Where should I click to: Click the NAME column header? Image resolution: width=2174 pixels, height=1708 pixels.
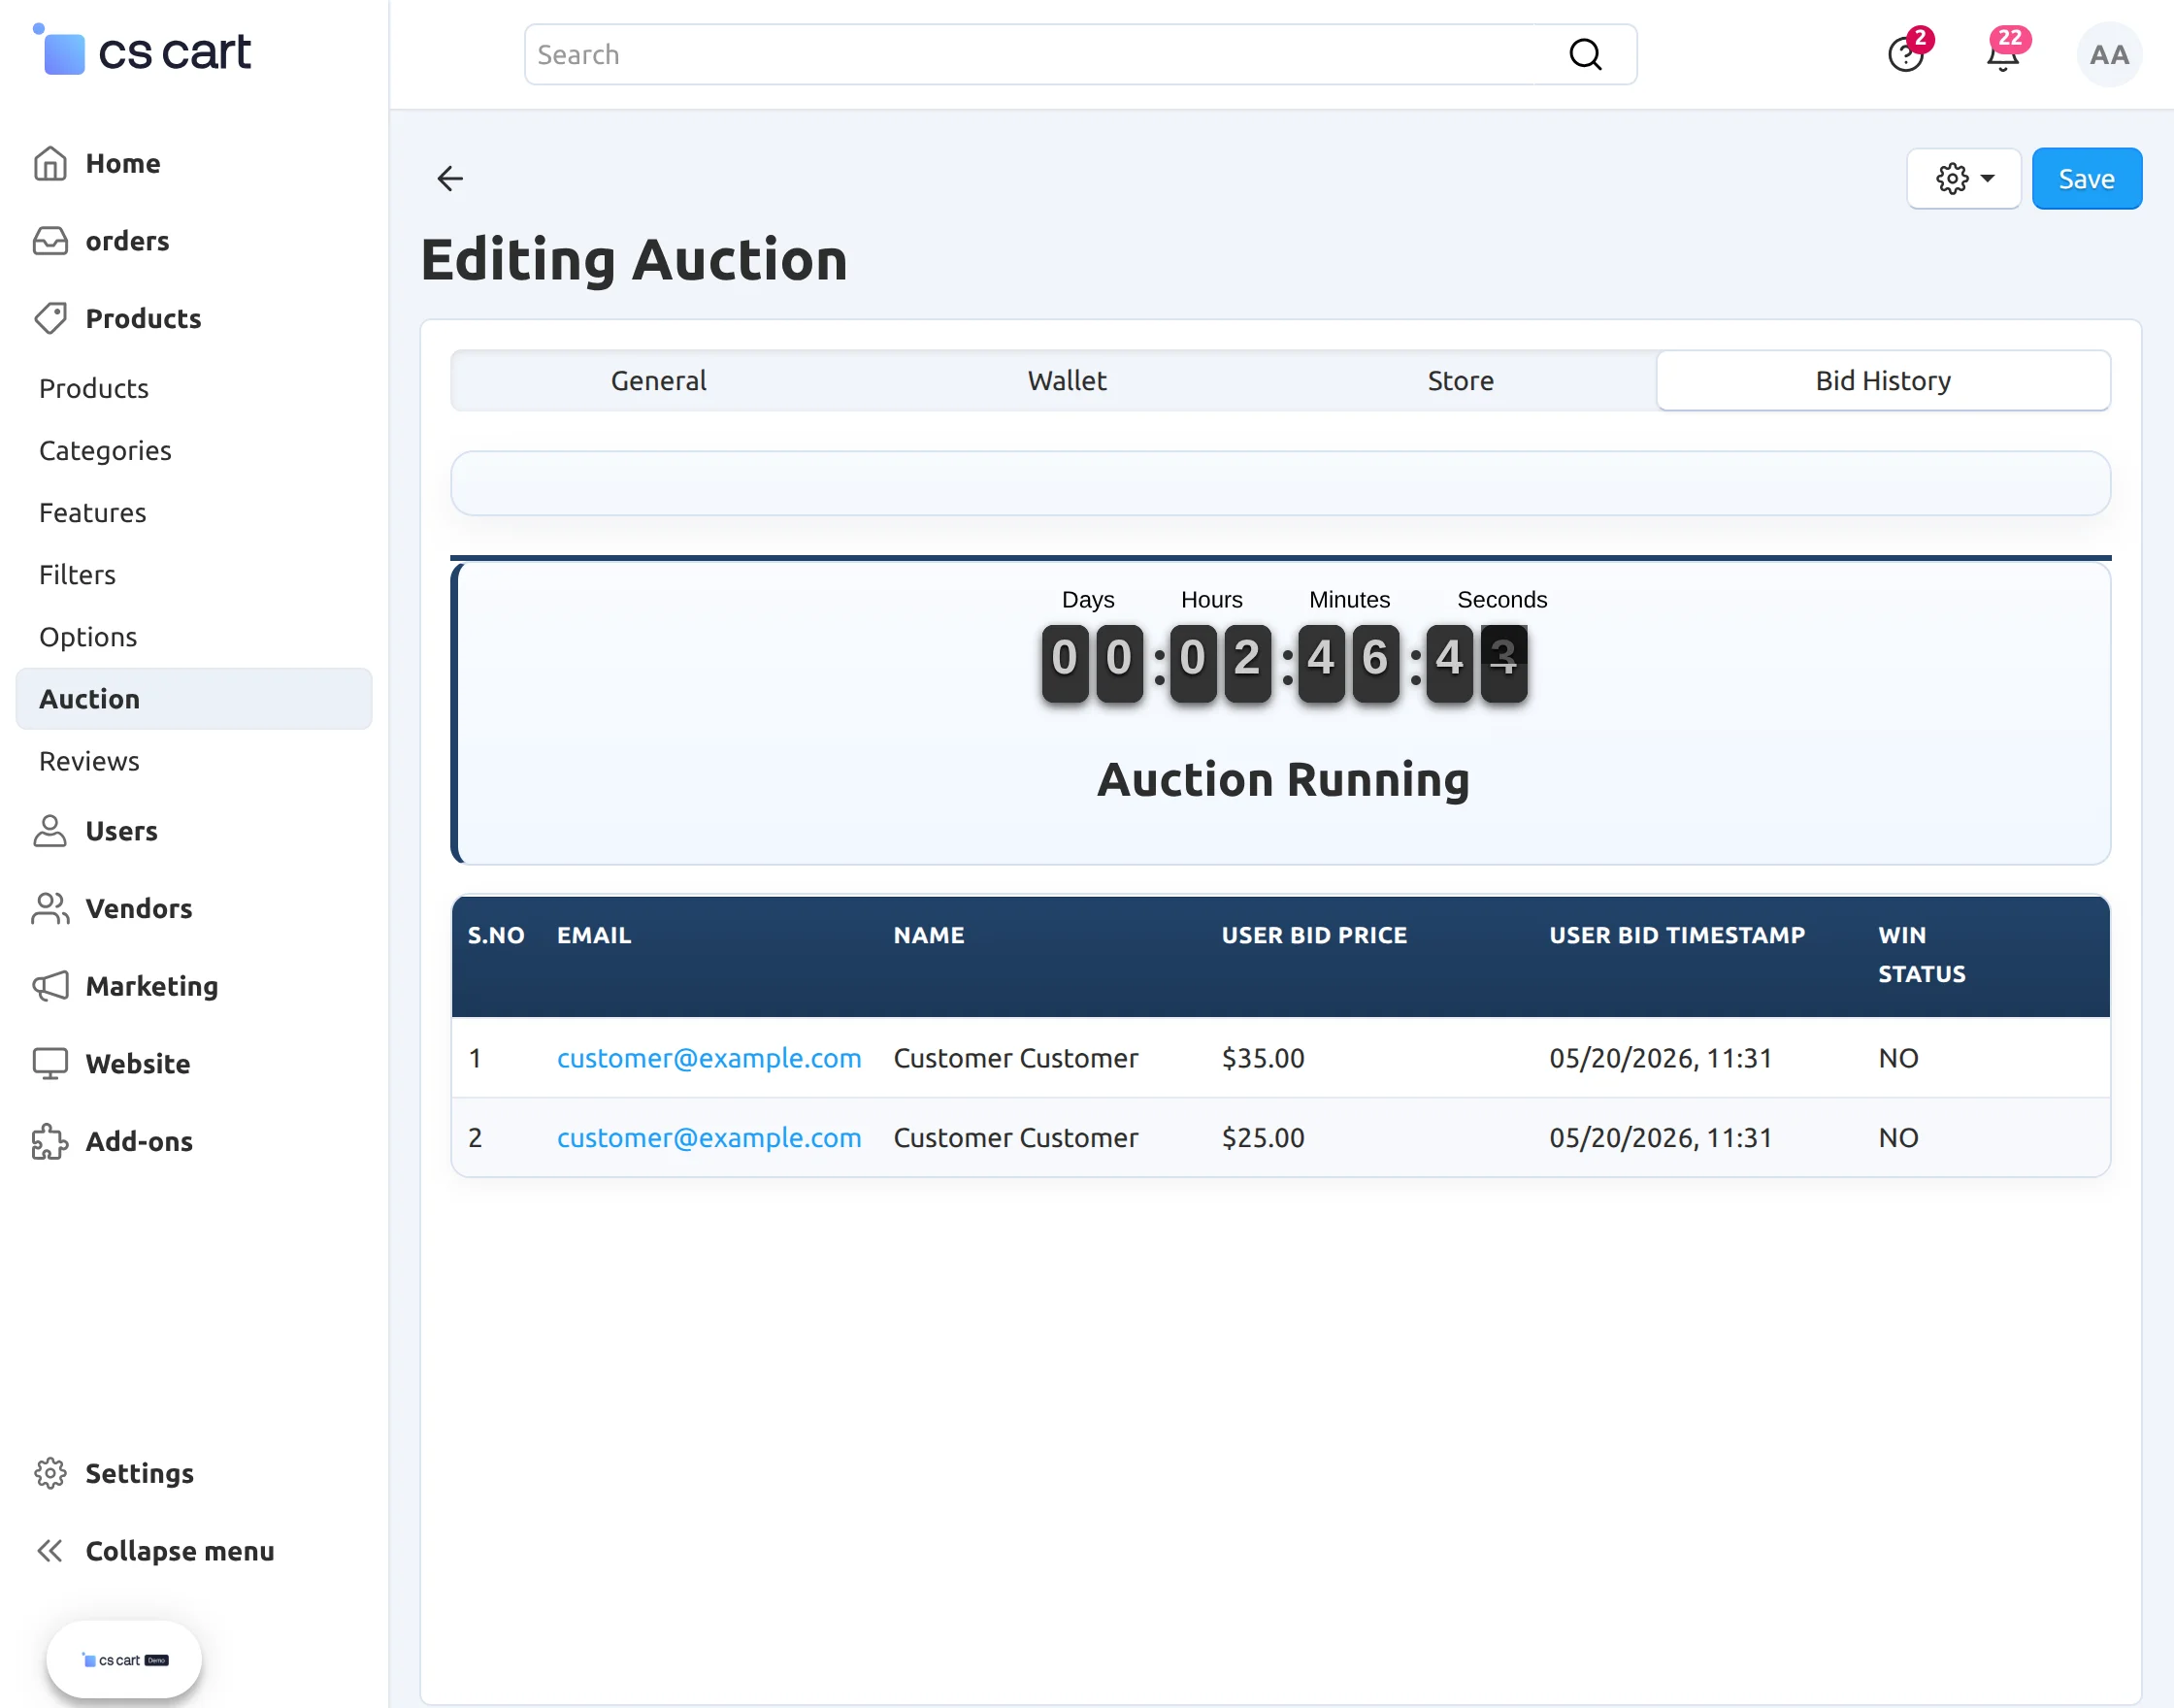click(929, 935)
